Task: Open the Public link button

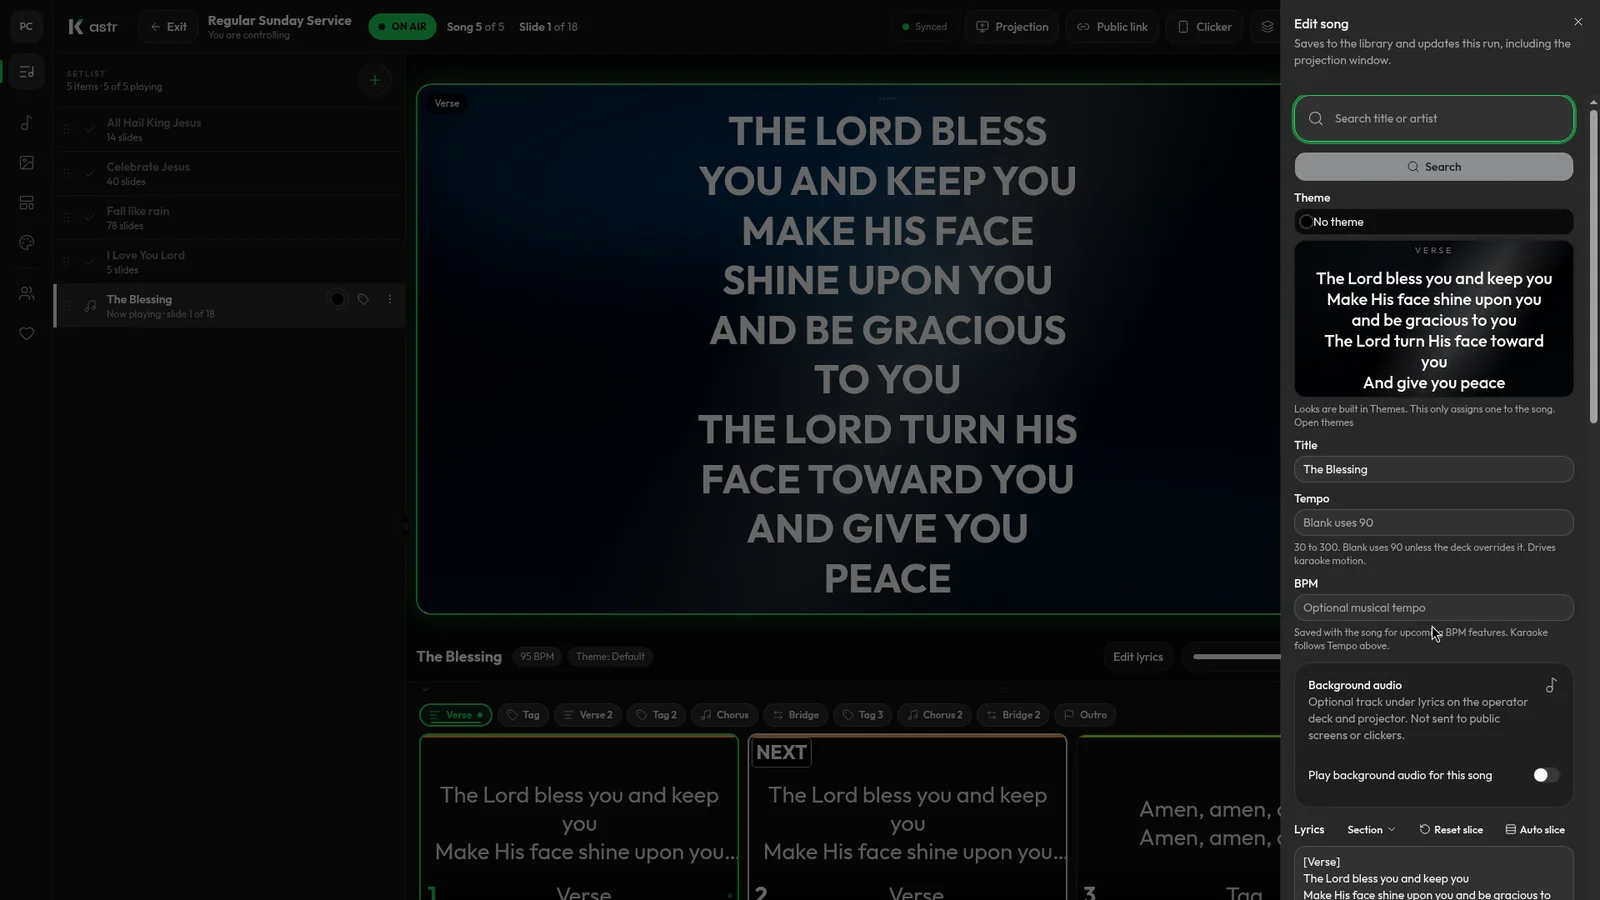Action: click(x=1112, y=27)
